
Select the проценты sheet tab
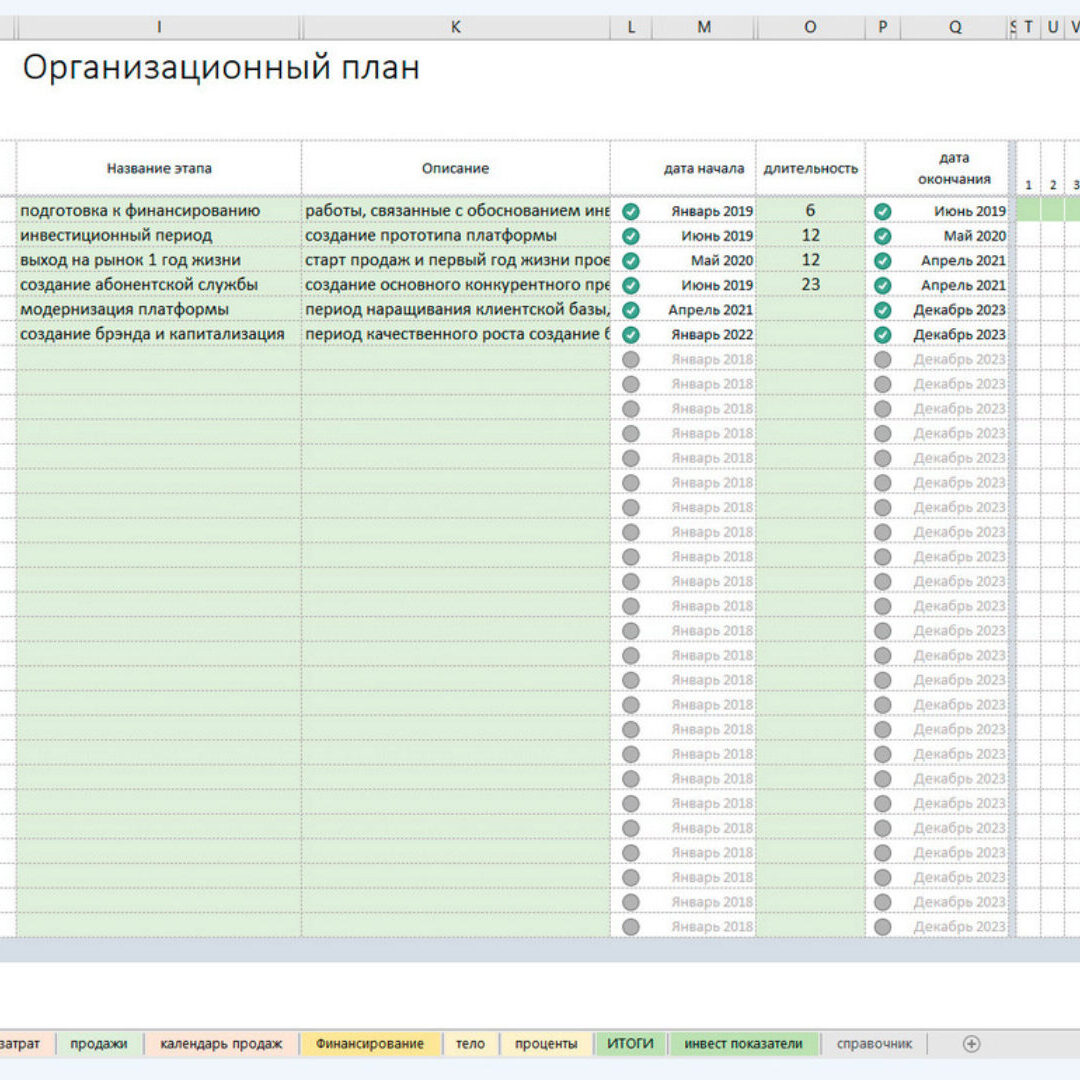(x=546, y=1043)
